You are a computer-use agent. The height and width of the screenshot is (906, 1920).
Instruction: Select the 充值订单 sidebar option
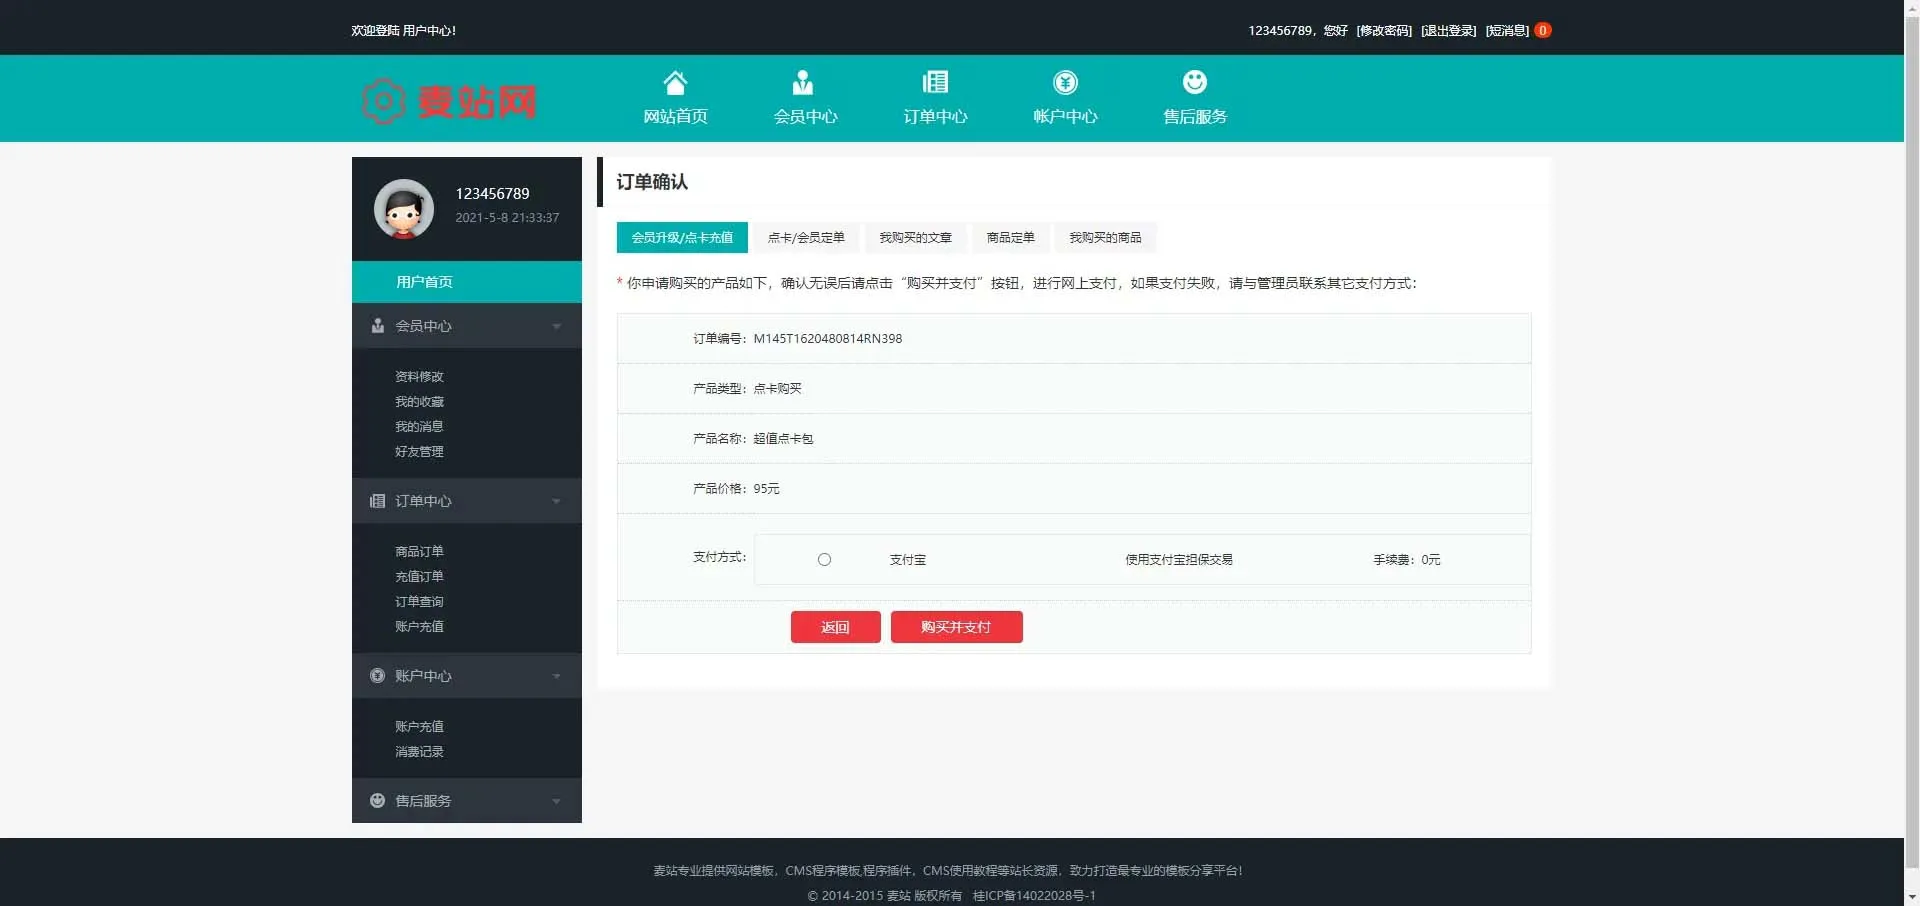(419, 576)
